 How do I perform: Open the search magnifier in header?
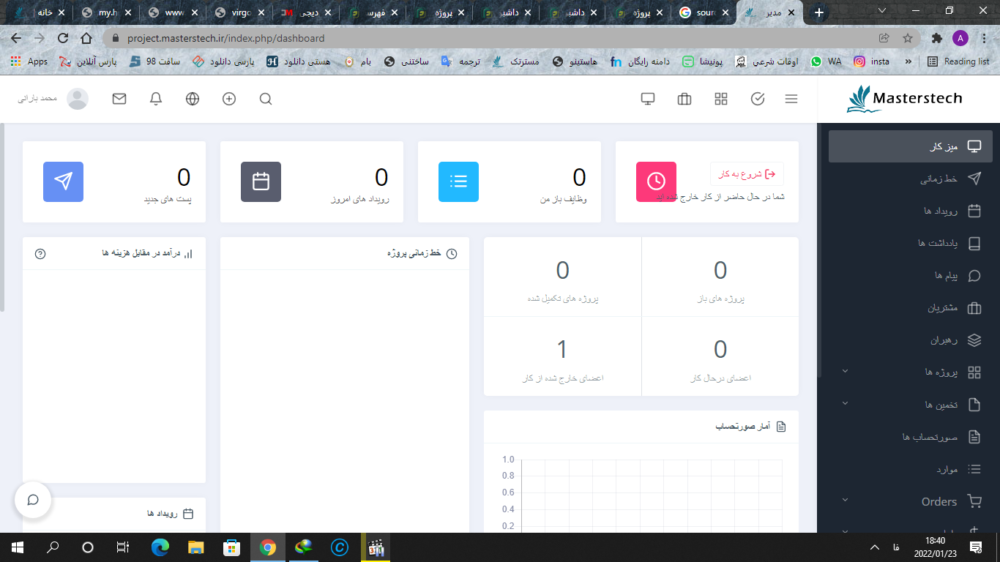(x=265, y=99)
